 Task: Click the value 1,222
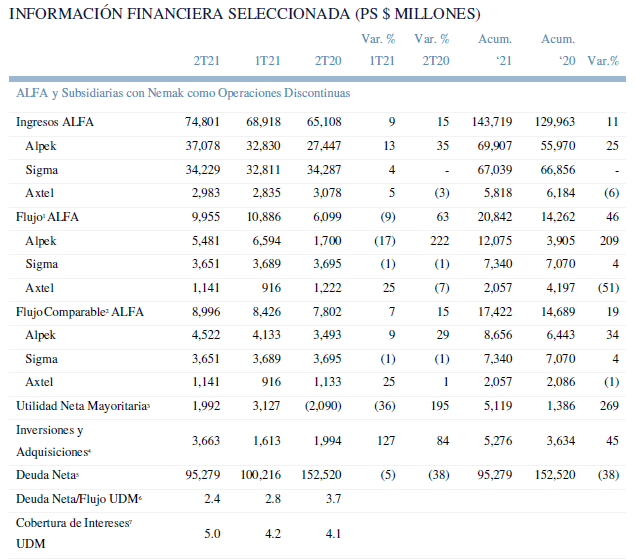point(327,288)
